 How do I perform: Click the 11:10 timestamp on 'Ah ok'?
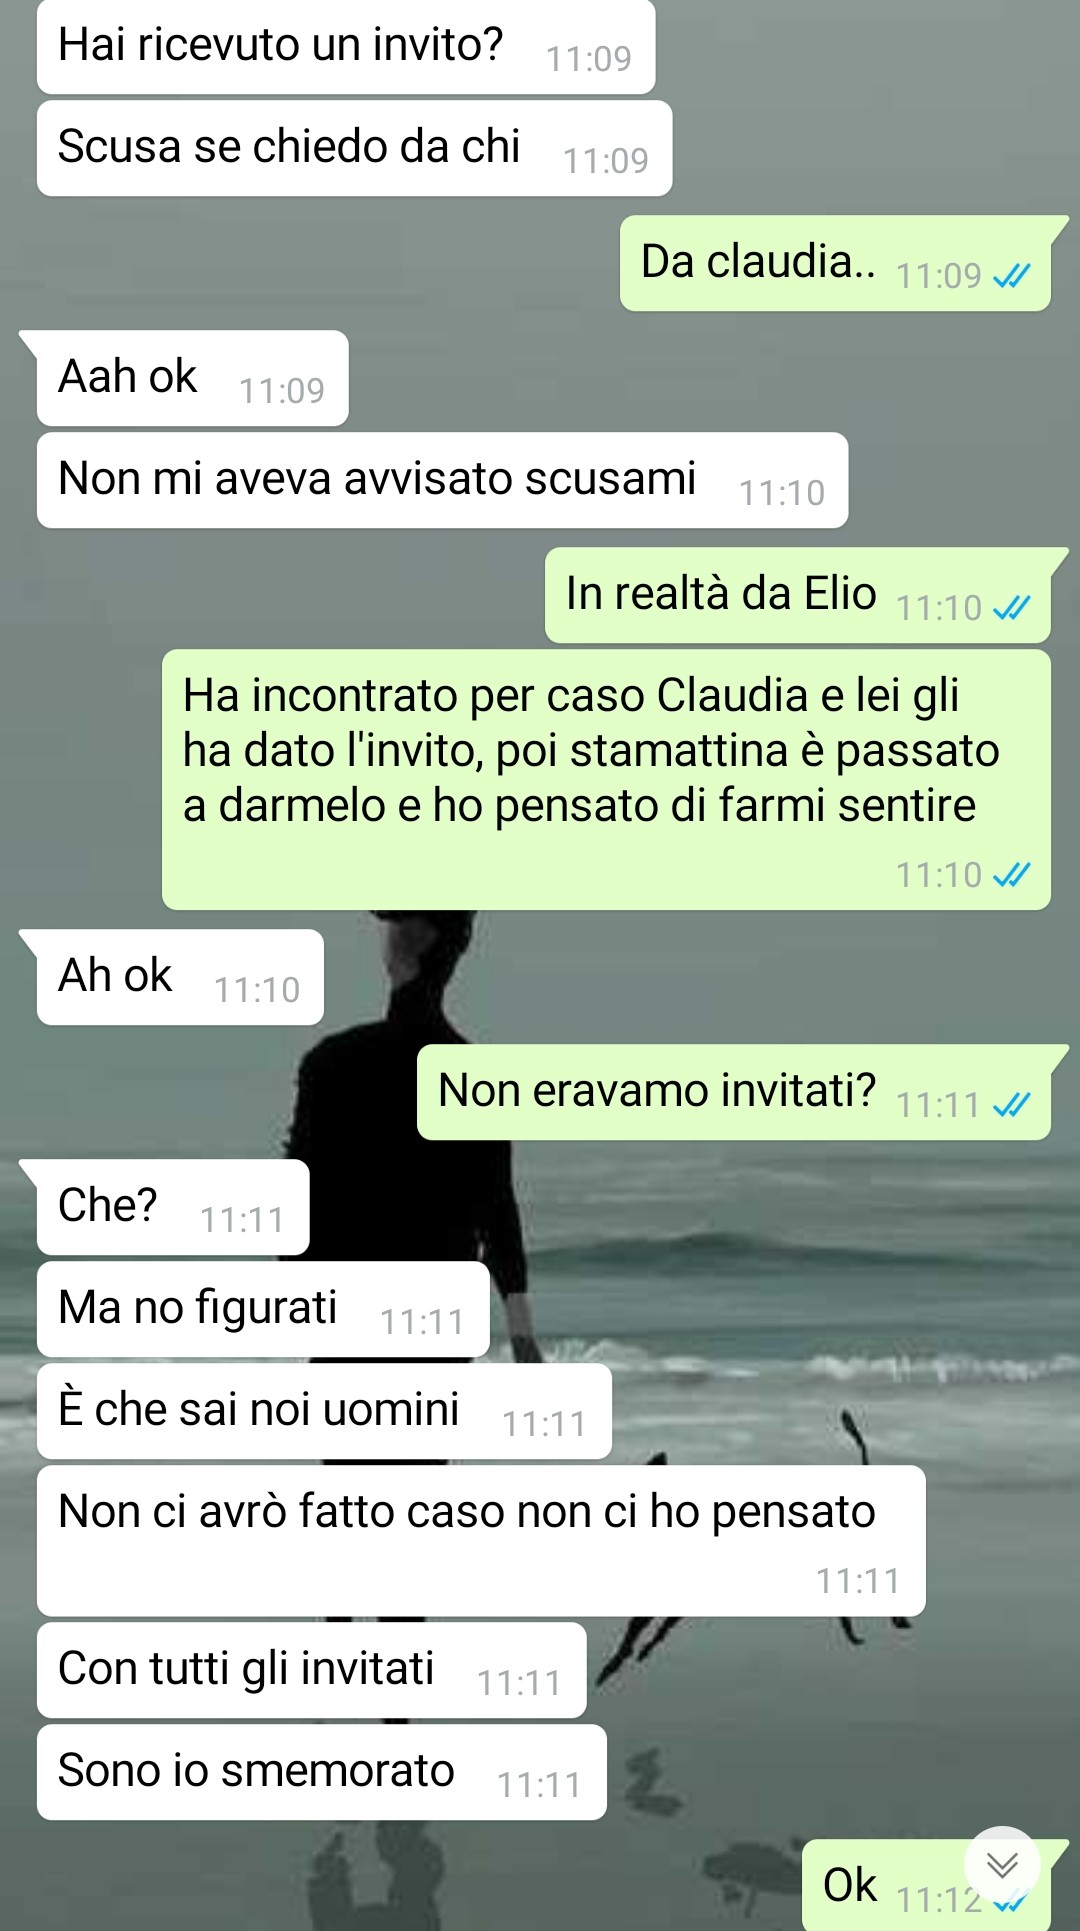click(x=257, y=990)
